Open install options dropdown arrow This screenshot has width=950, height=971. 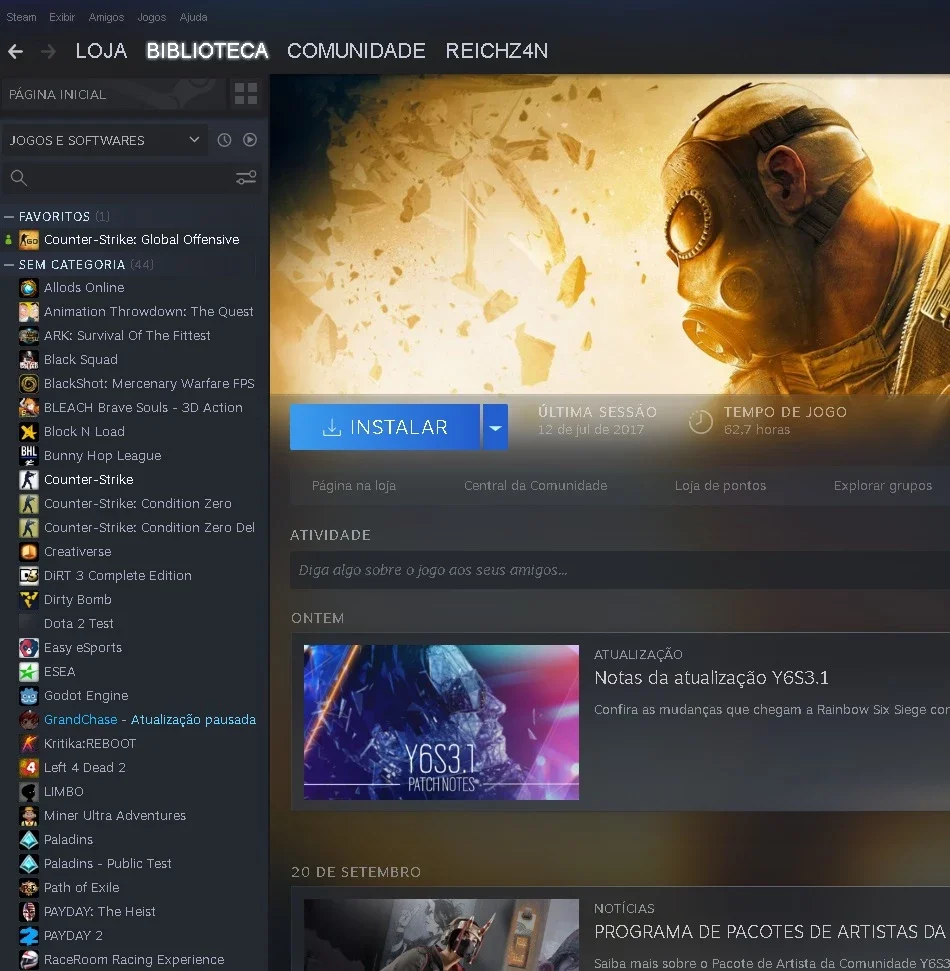click(x=495, y=427)
